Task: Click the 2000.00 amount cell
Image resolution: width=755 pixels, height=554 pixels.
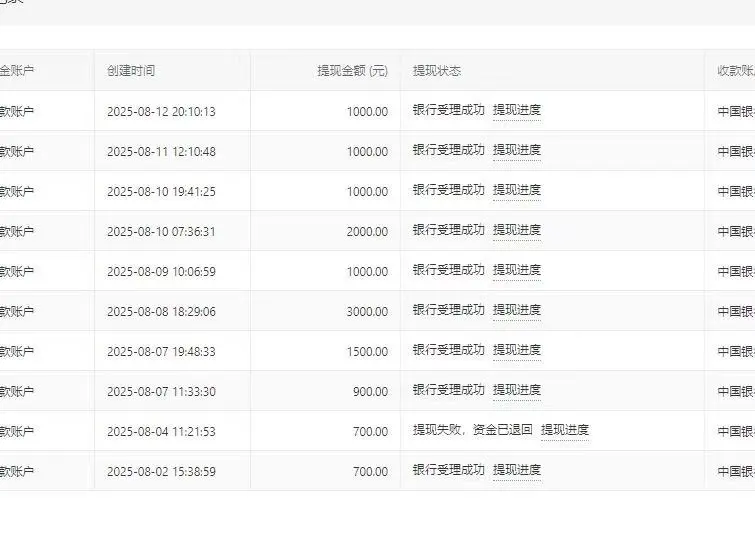Action: (367, 232)
